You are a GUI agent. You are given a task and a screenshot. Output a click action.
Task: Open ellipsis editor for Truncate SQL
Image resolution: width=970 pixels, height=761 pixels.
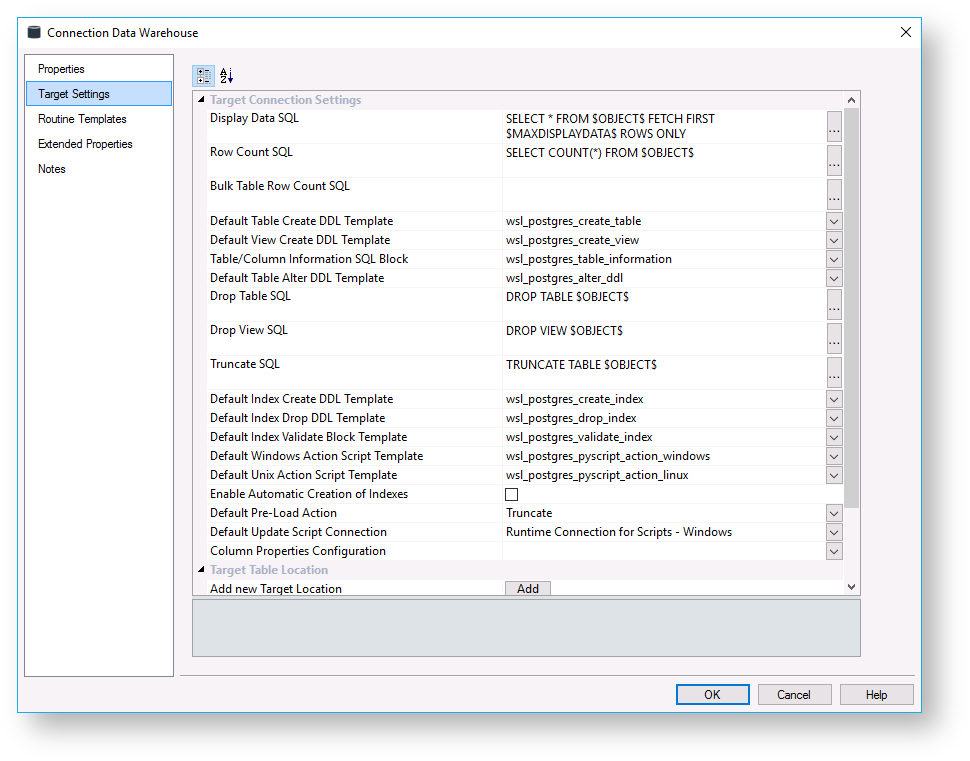(x=834, y=372)
